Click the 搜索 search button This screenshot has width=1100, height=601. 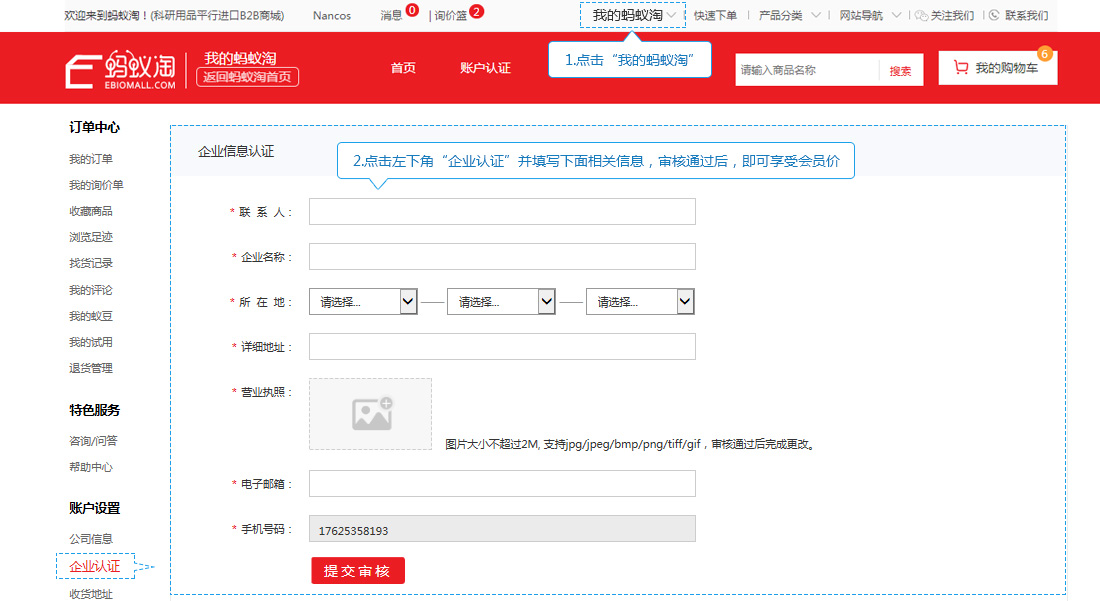(900, 71)
